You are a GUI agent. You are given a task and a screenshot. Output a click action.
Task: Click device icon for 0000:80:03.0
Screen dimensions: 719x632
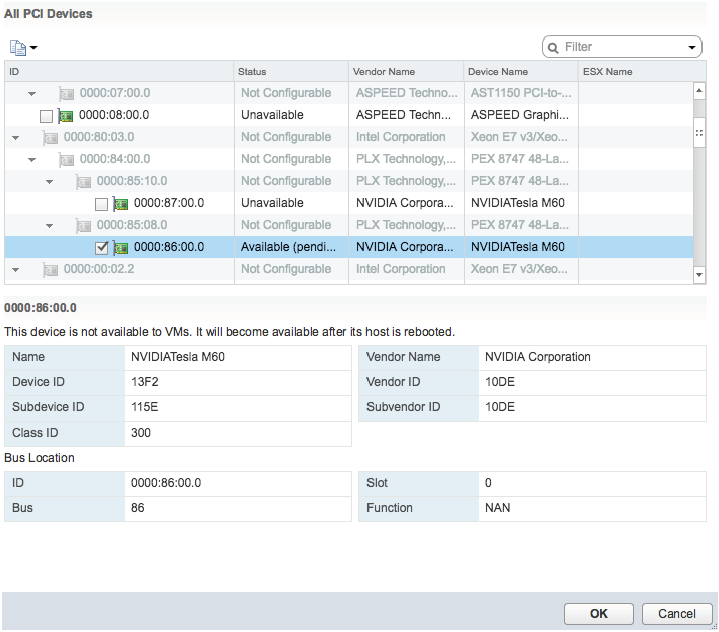[50, 138]
